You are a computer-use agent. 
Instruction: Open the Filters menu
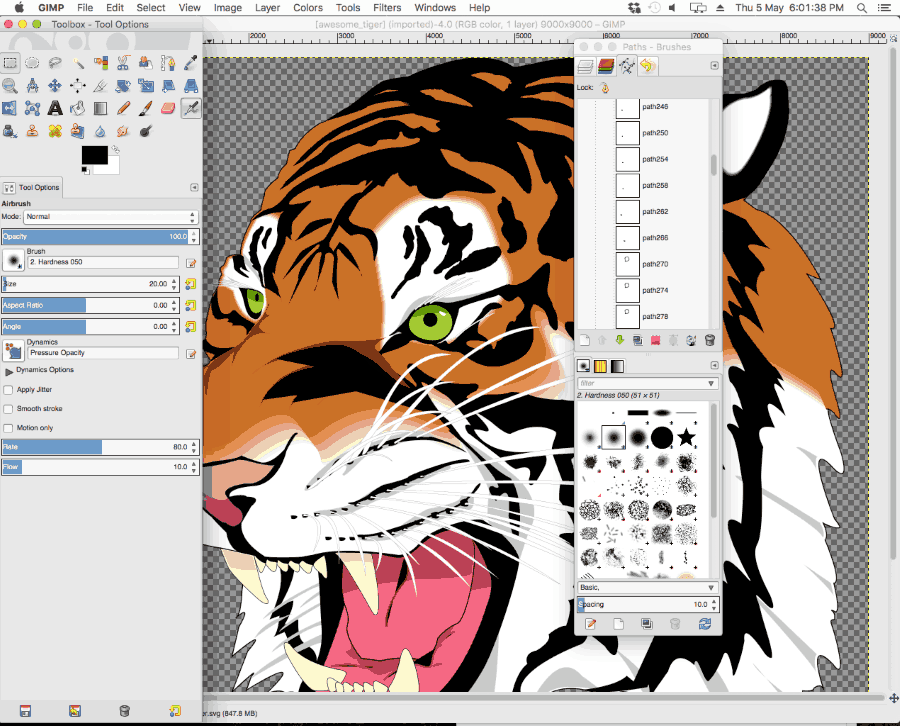point(387,8)
